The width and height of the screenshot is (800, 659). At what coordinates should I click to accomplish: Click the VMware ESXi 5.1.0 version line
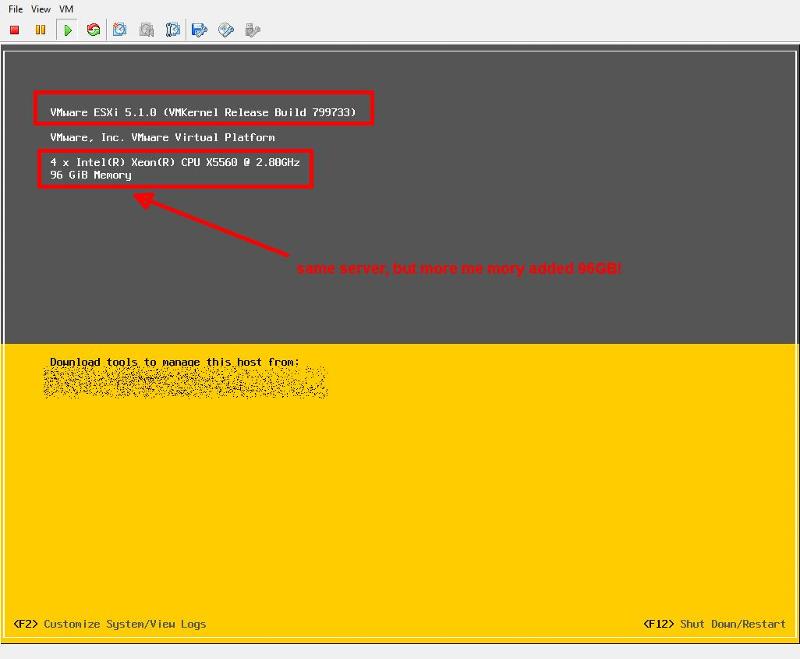tap(203, 112)
